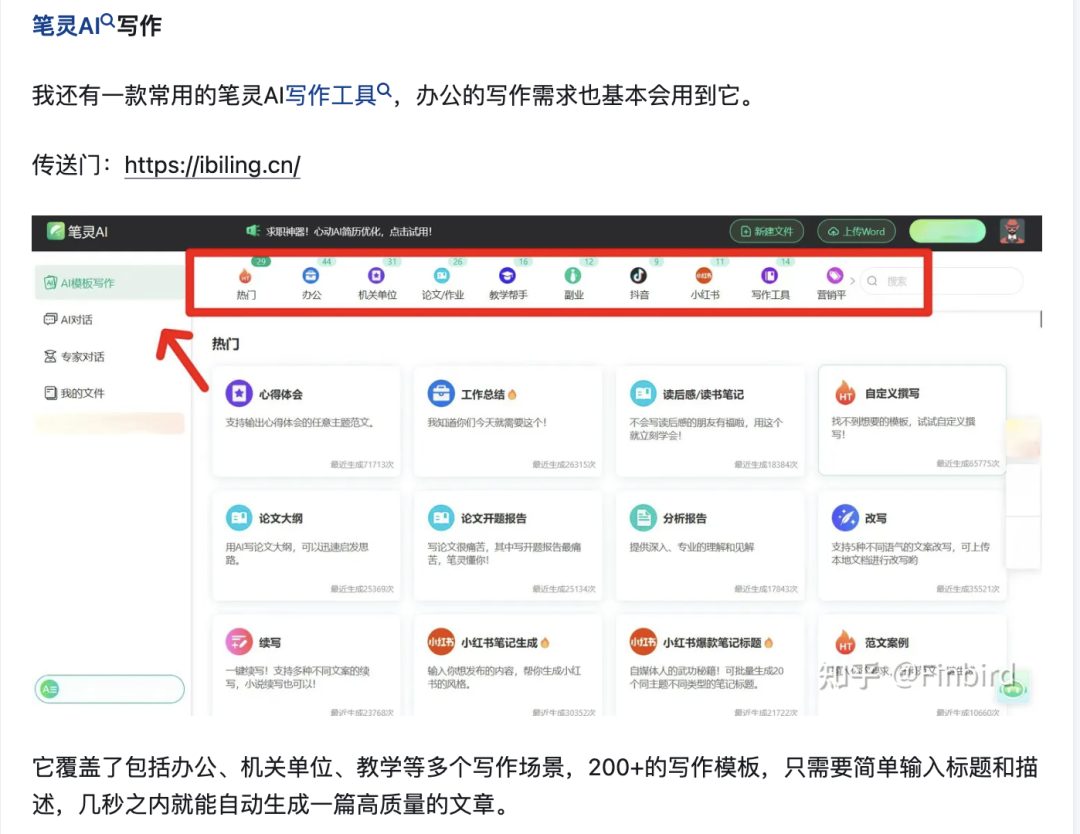The height and width of the screenshot is (834, 1080).
Task: Open the 自定义撰写 template card
Action: tap(912, 420)
